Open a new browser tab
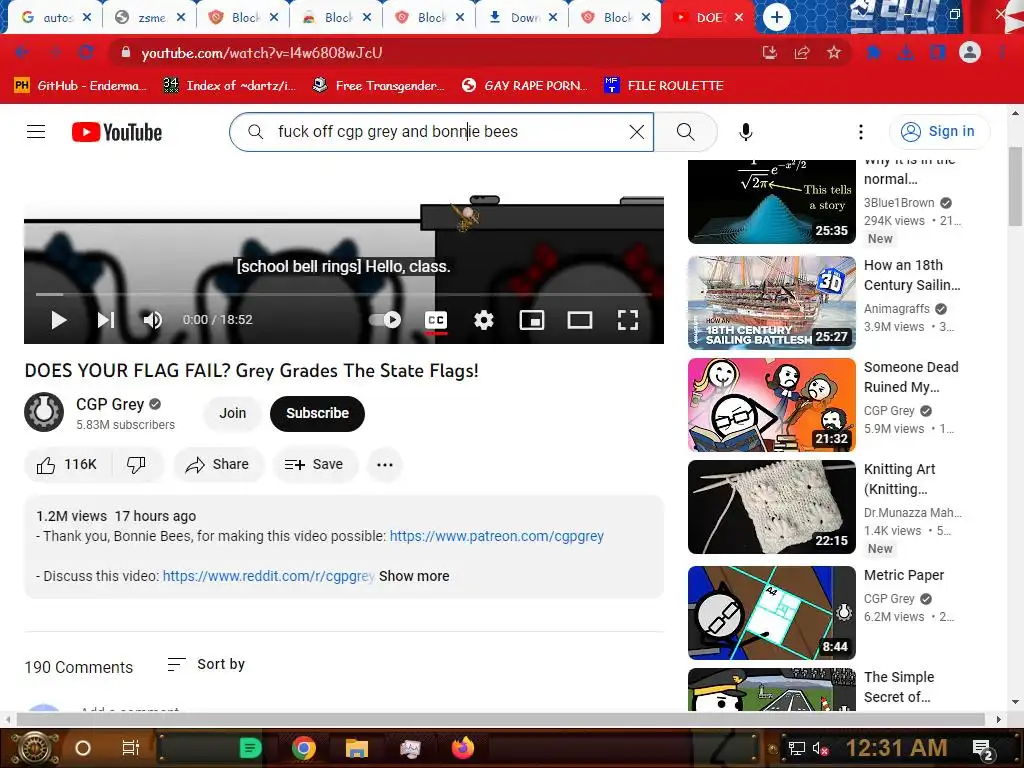This screenshot has height=768, width=1024. [776, 18]
